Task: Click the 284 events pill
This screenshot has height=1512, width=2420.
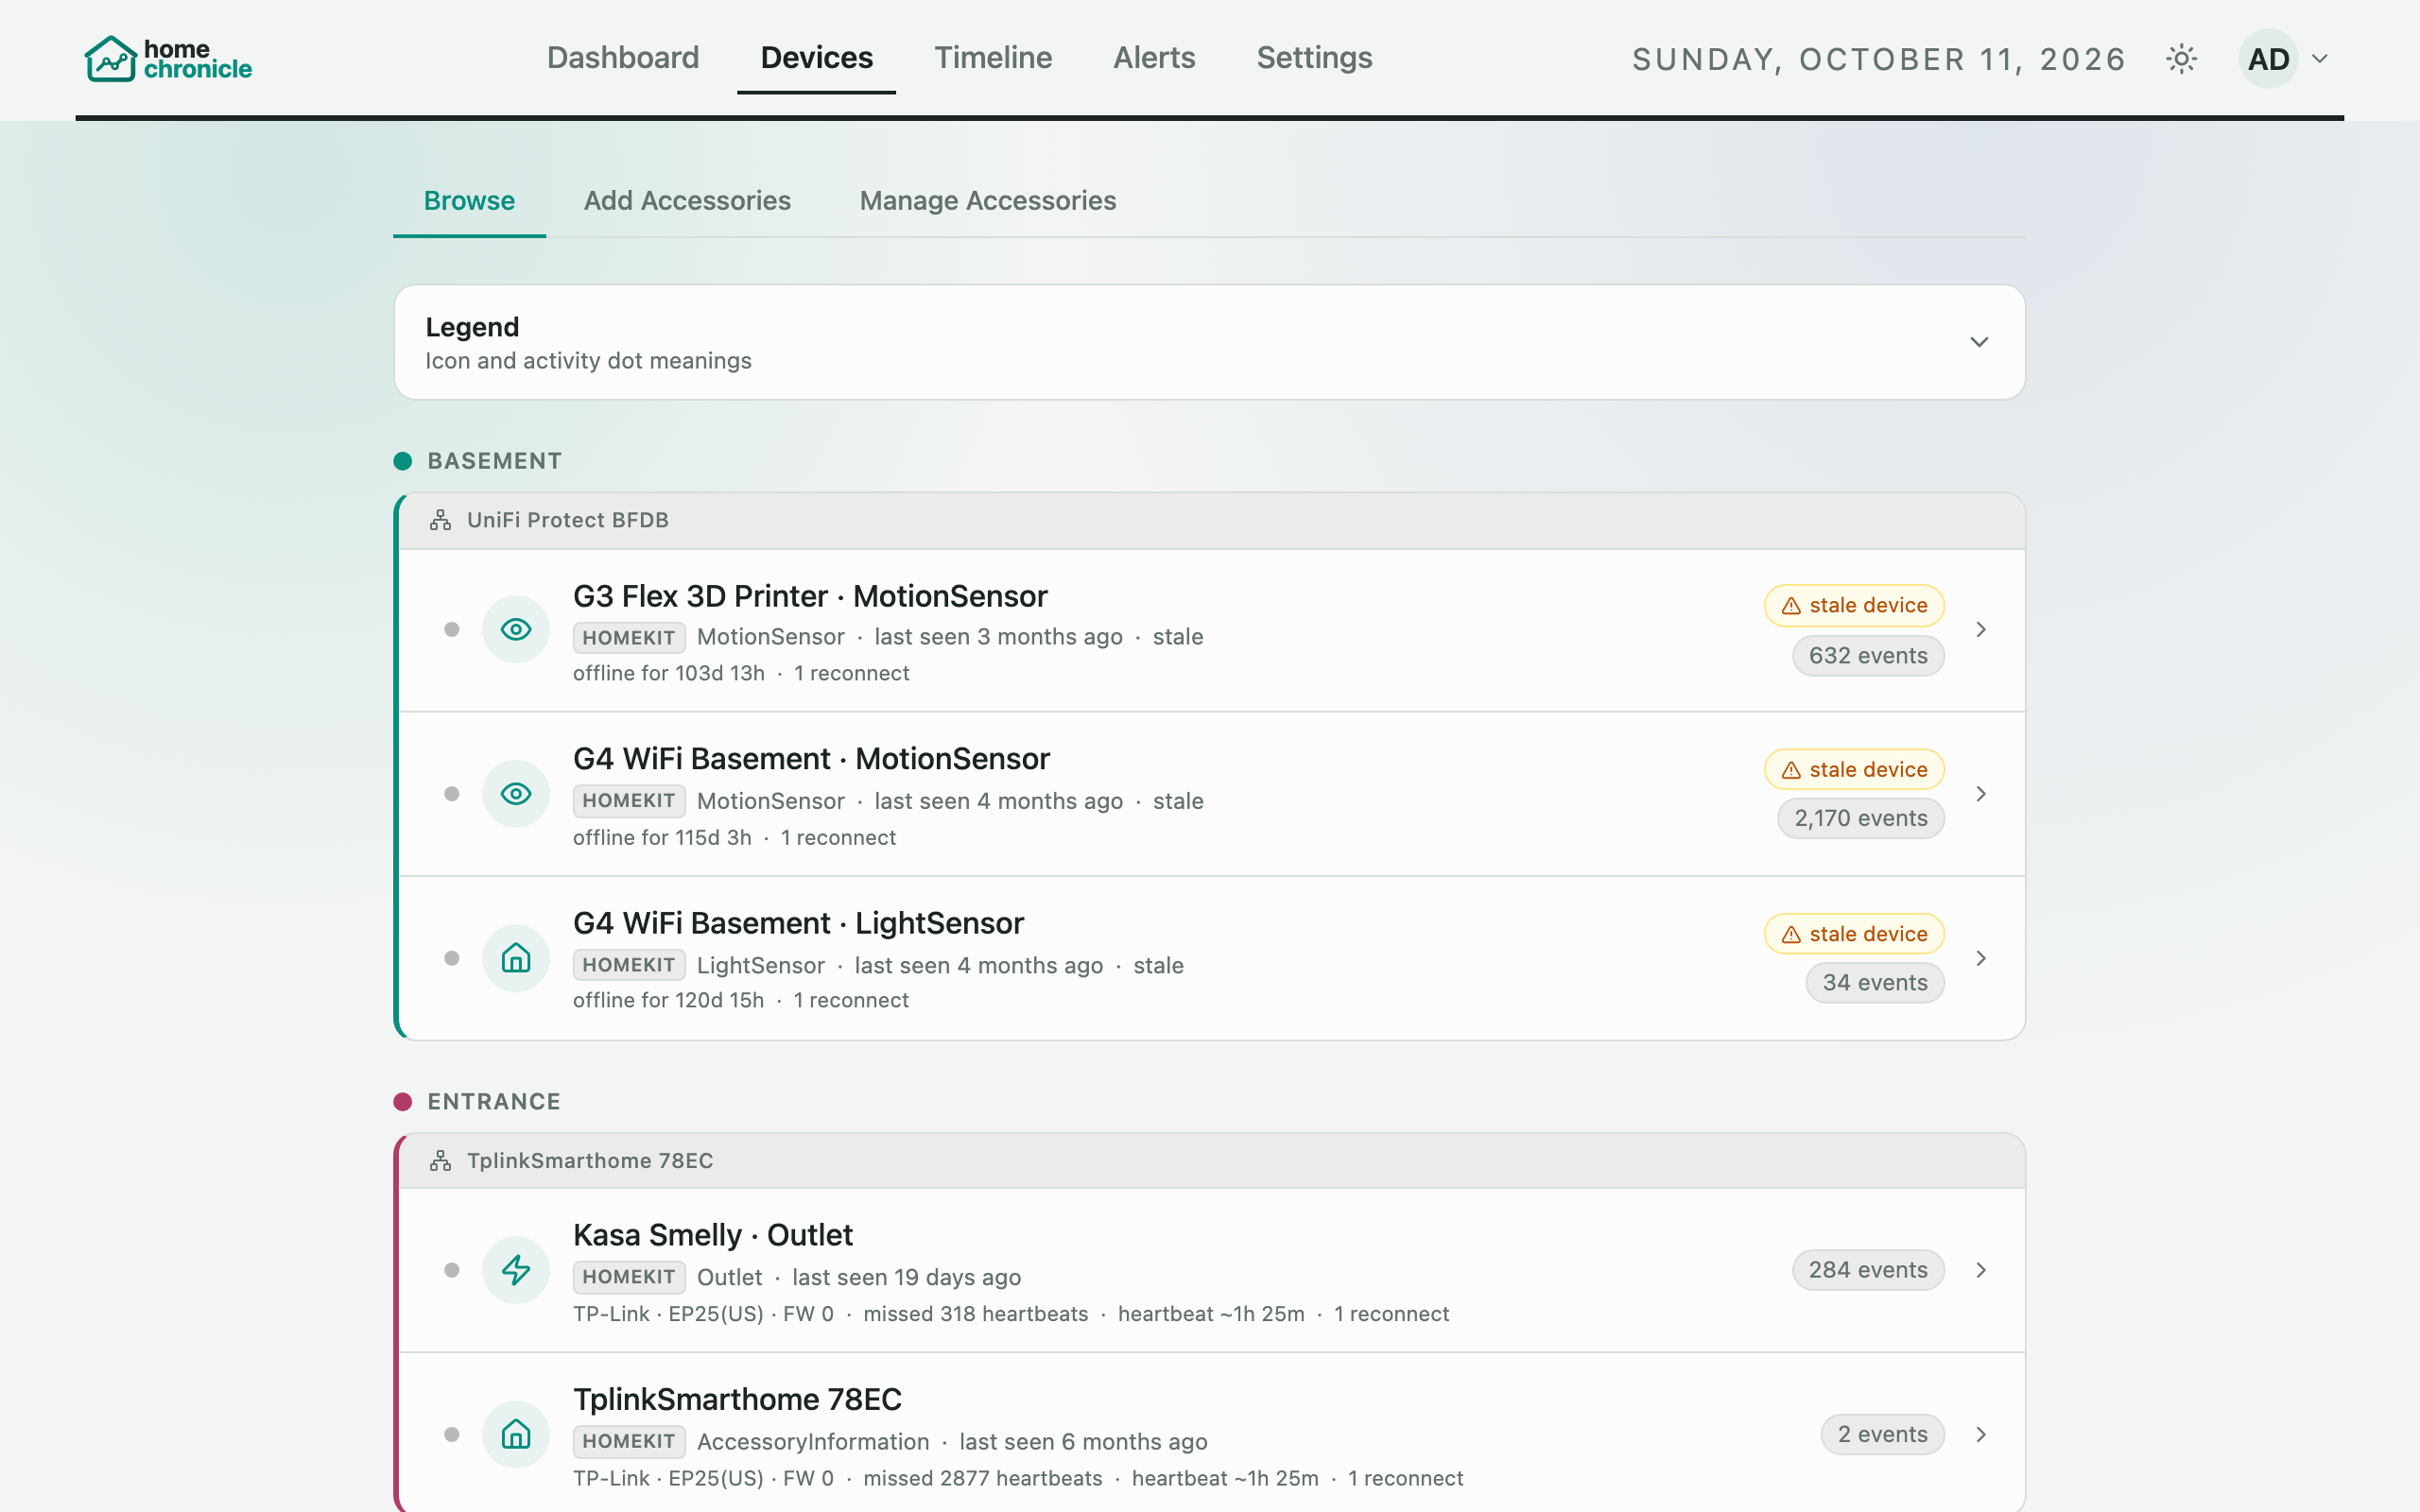Action: pos(1868,1270)
